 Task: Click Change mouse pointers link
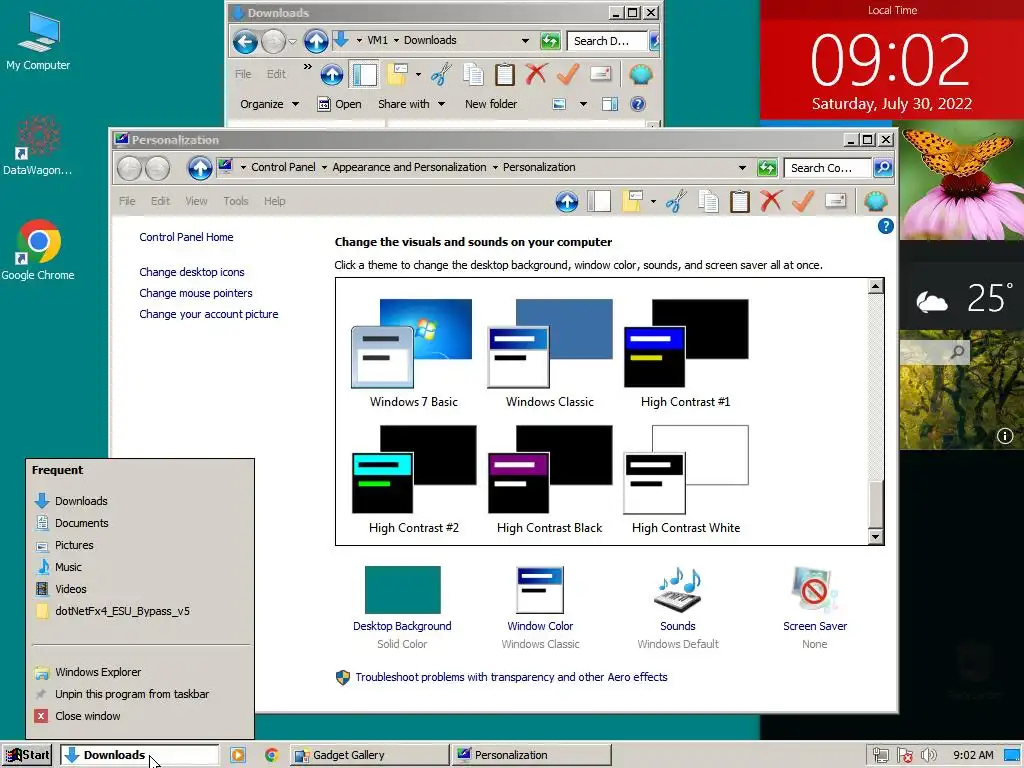pos(195,293)
